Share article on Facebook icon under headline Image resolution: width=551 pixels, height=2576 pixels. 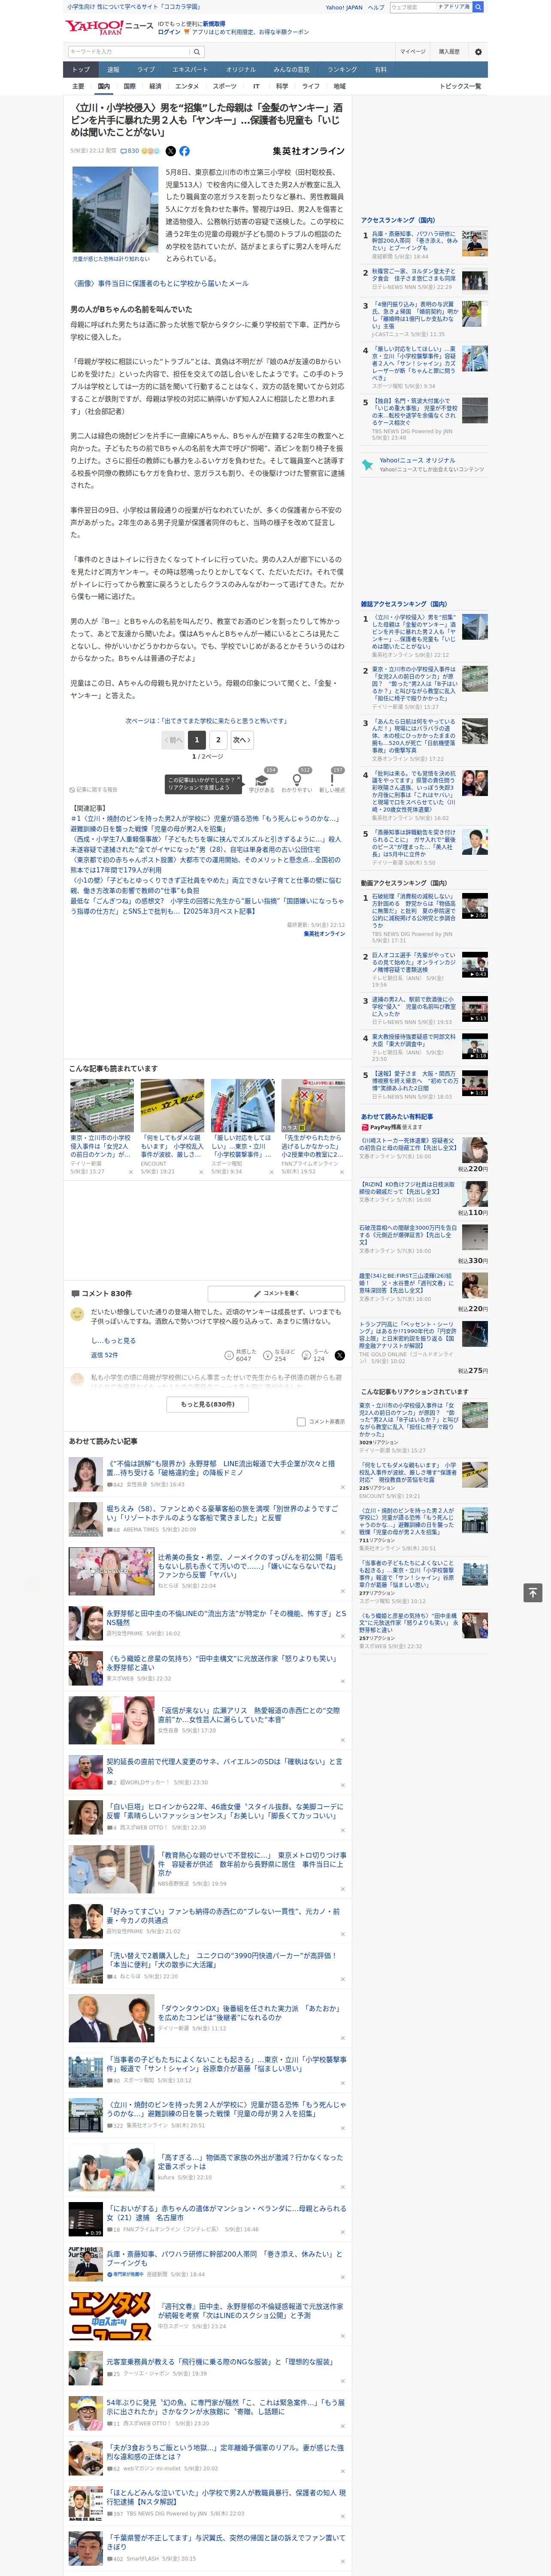(x=184, y=151)
